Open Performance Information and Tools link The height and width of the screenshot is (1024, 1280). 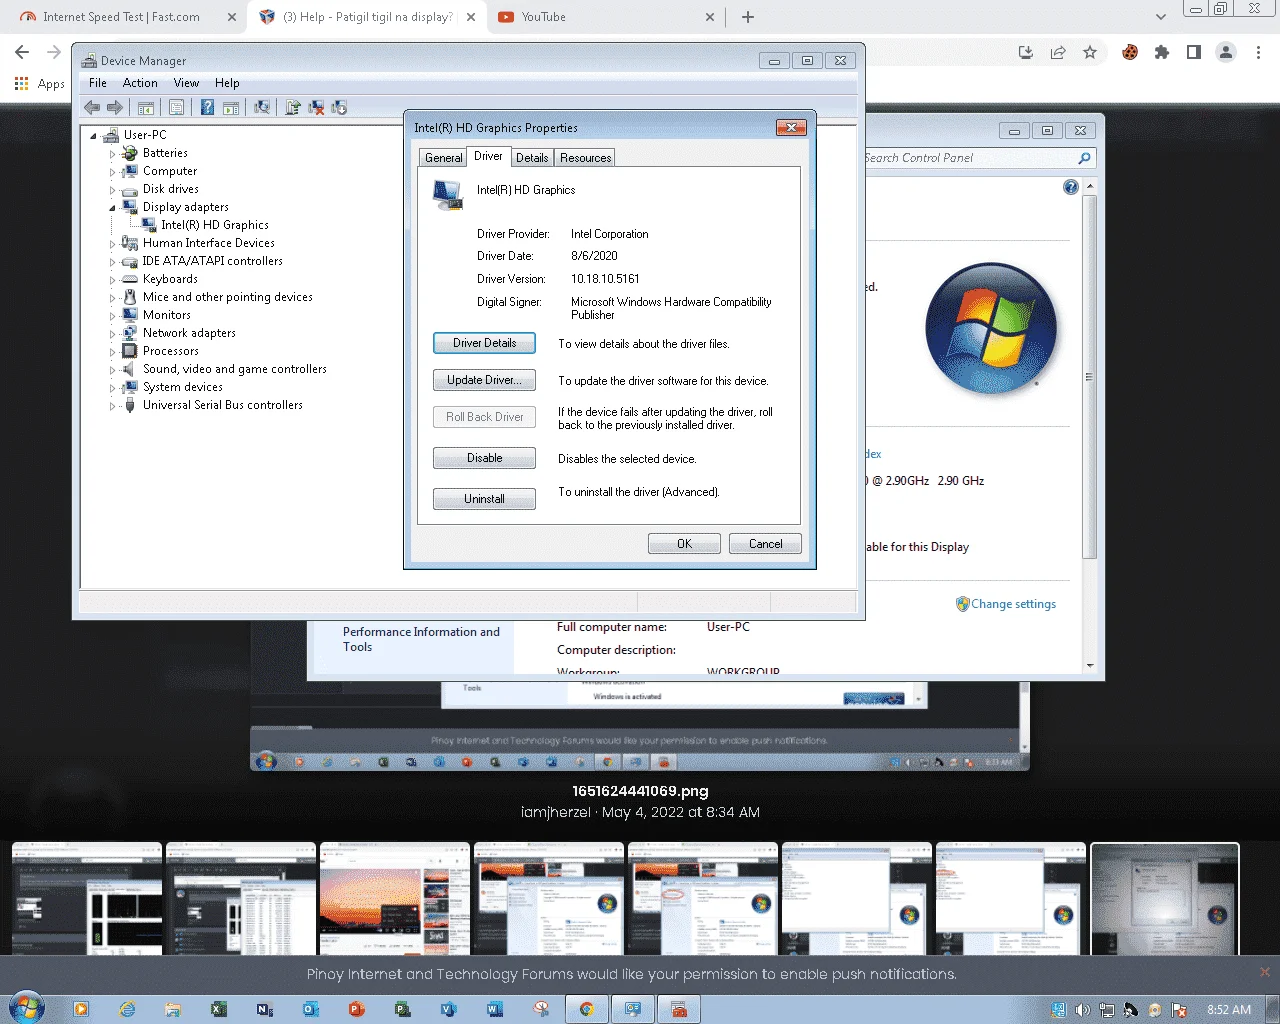tap(421, 639)
